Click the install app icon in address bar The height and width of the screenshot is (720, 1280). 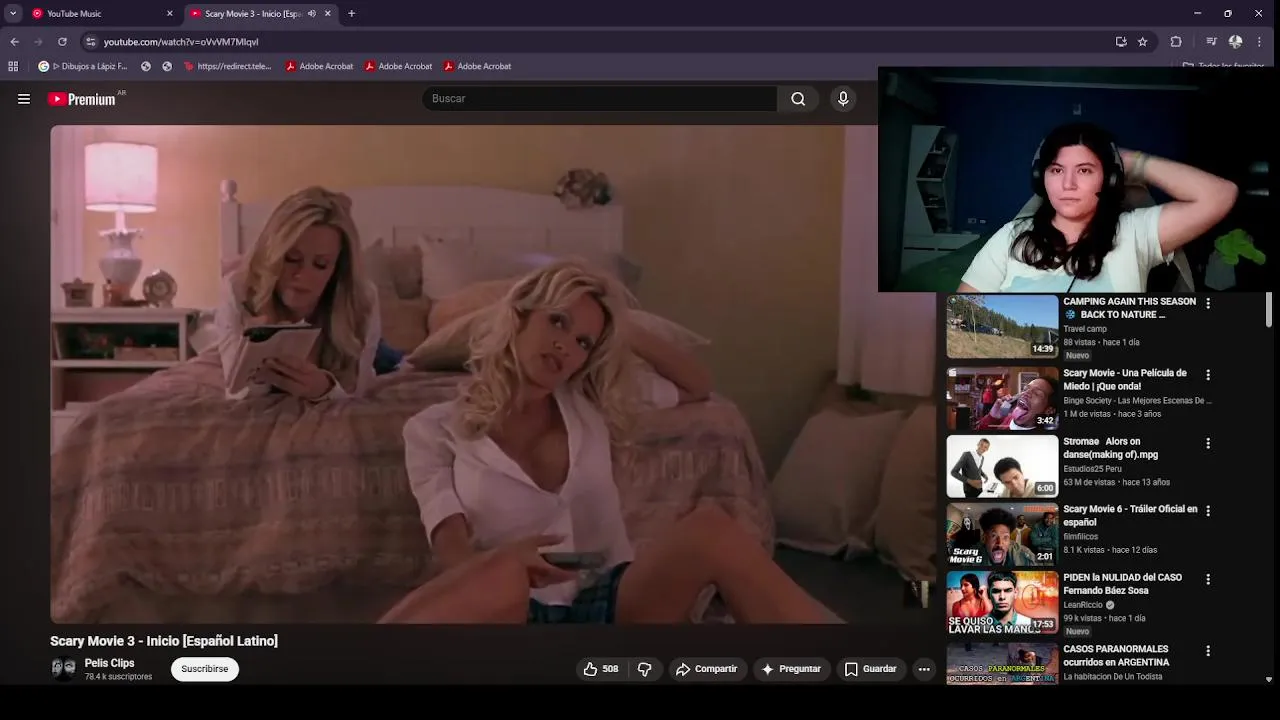coord(1121,42)
